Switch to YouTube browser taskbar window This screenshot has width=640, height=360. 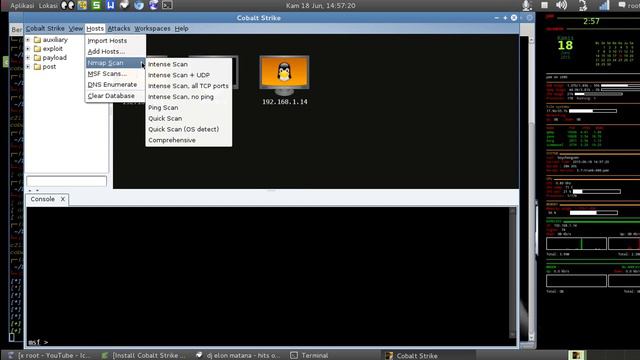49,356
